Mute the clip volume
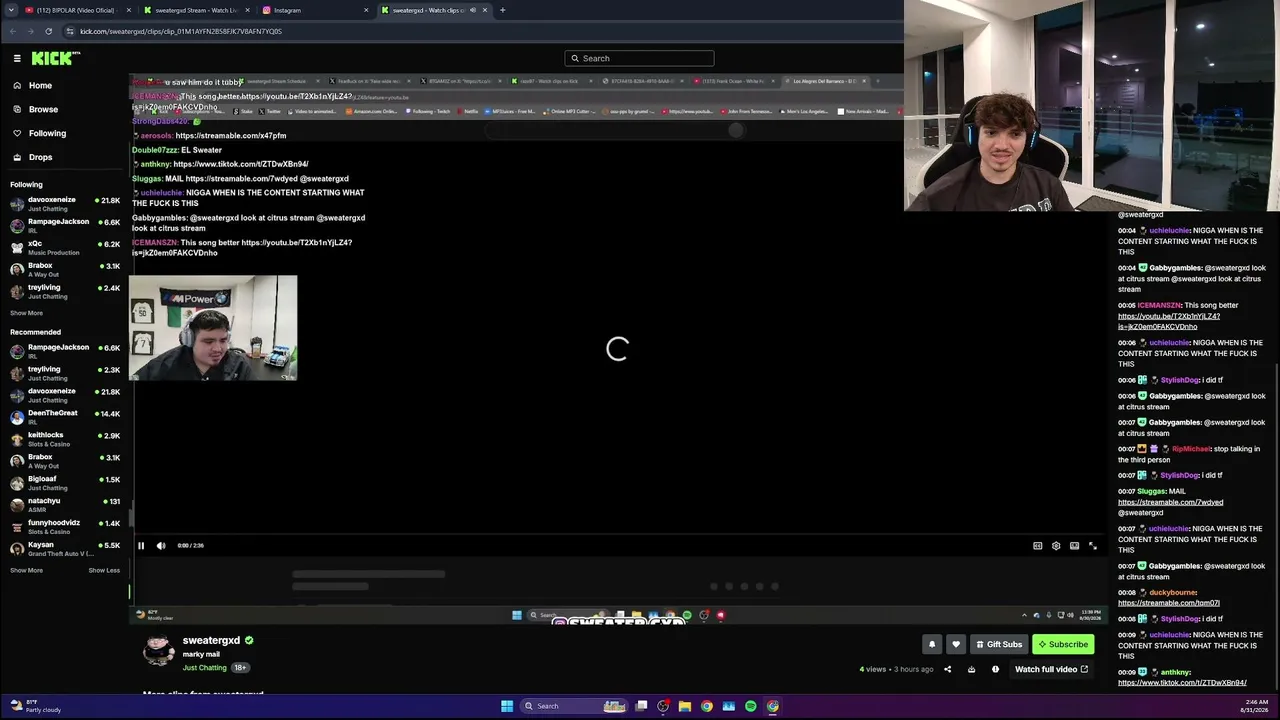 [161, 546]
